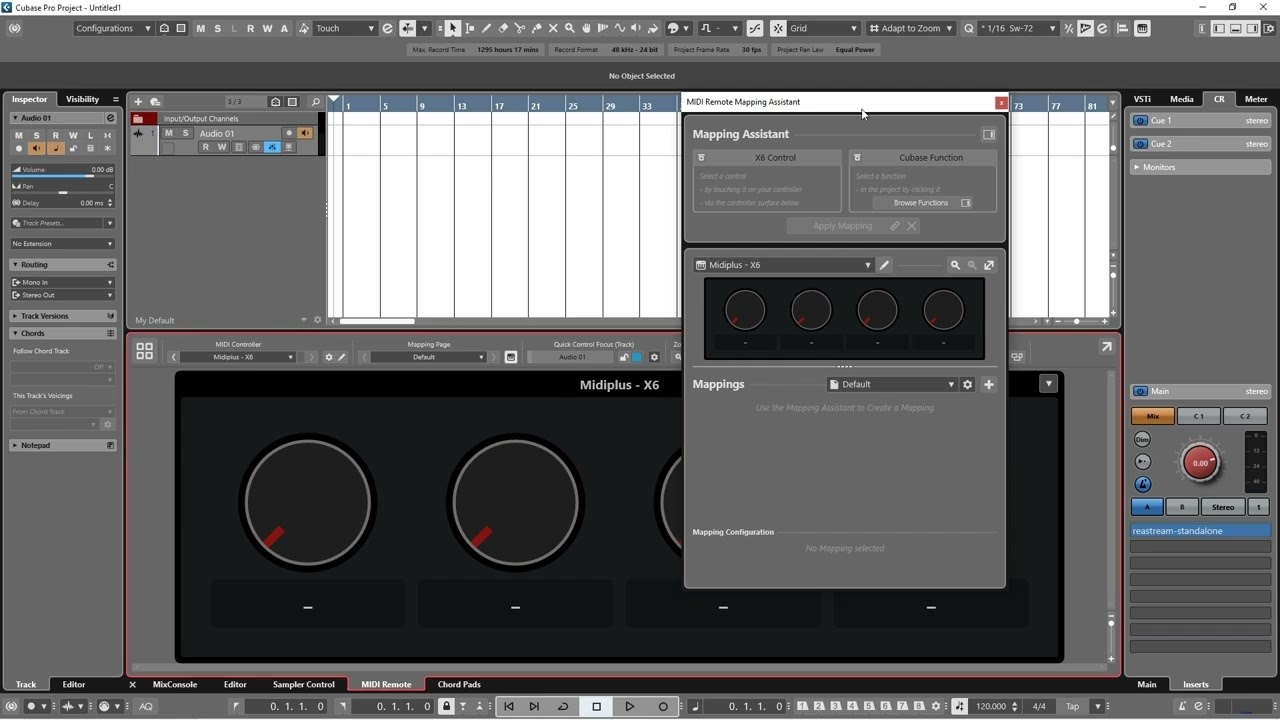Adjust the Control Room main level knob
The height and width of the screenshot is (720, 1280).
point(1200,463)
